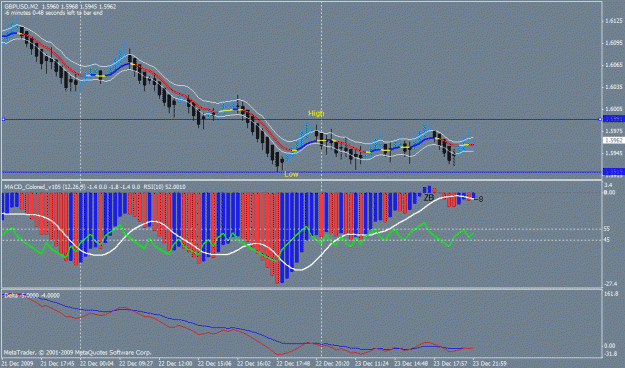Select the yellow 'High' label

(316, 114)
